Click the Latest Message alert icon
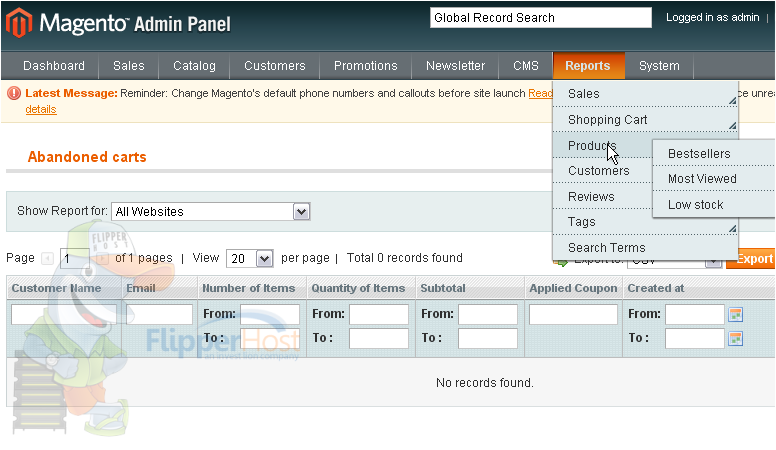This screenshot has width=776, height=450. [14, 93]
